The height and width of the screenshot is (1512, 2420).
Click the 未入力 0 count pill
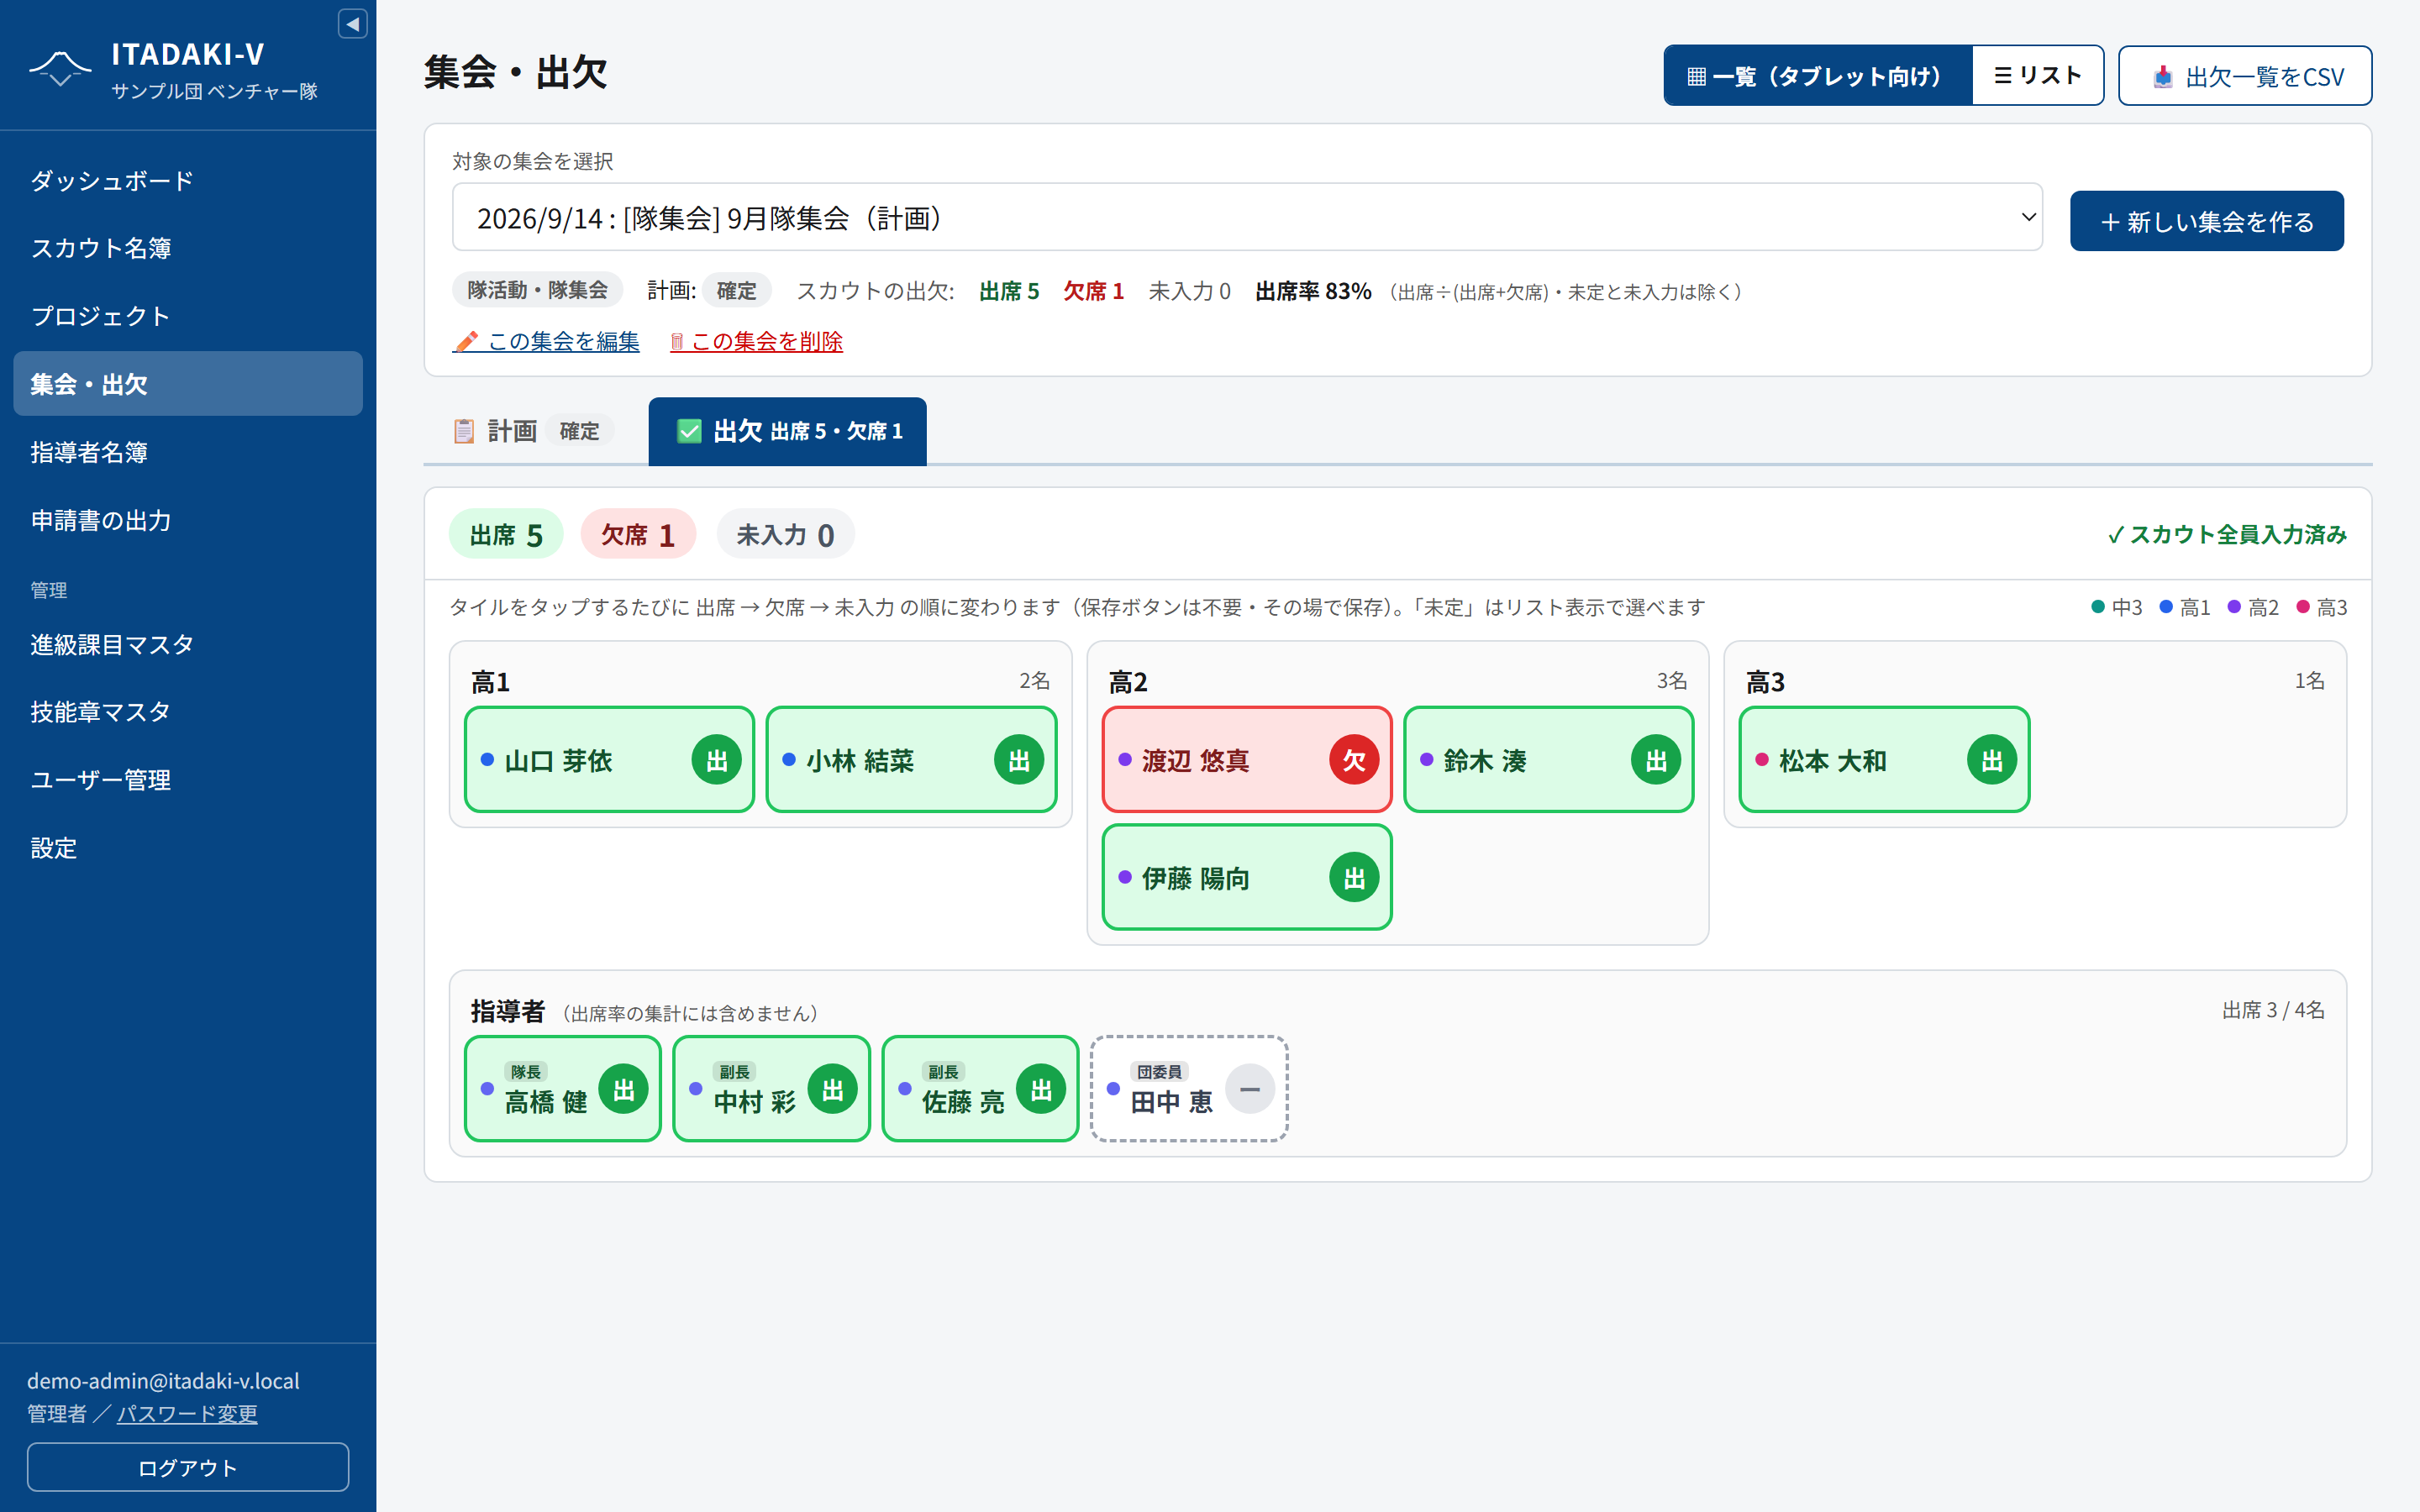785,534
